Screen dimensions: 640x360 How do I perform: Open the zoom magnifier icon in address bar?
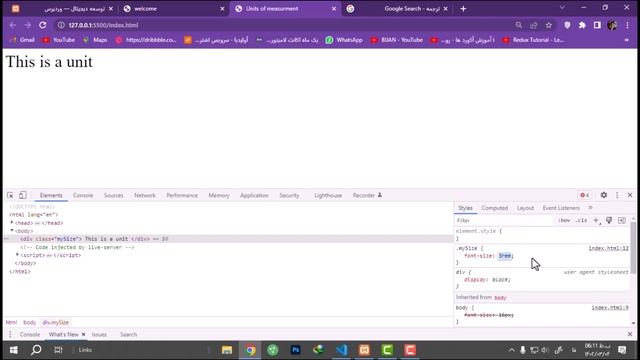click(518, 25)
